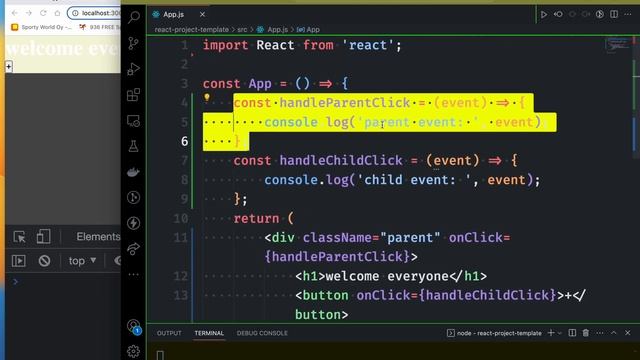This screenshot has height=360, width=640.
Task: Open the DevTools Elements tab
Action: click(98, 237)
